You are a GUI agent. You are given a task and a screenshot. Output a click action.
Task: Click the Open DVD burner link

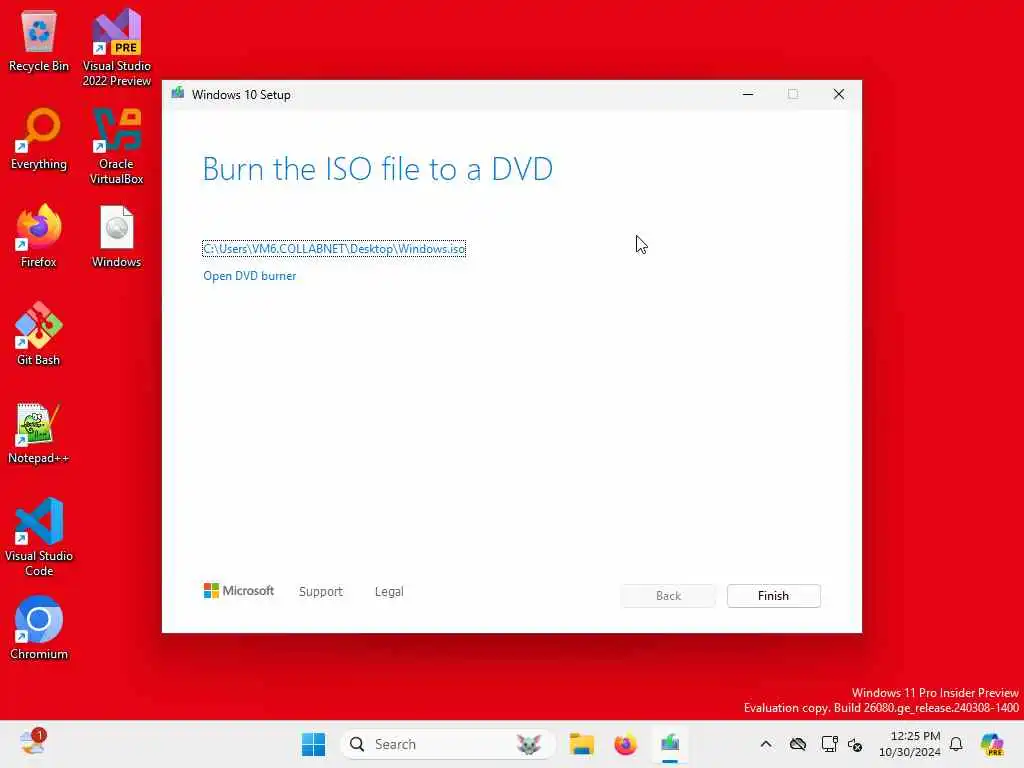[249, 276]
